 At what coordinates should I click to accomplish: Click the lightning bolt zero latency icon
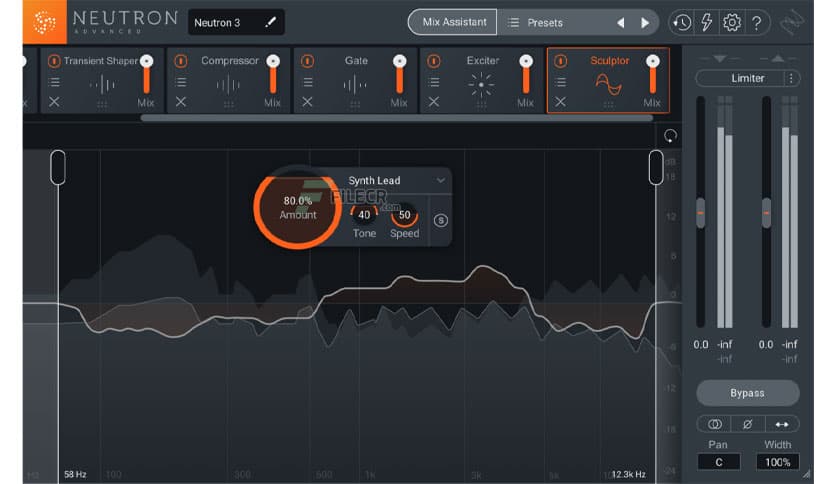point(706,22)
